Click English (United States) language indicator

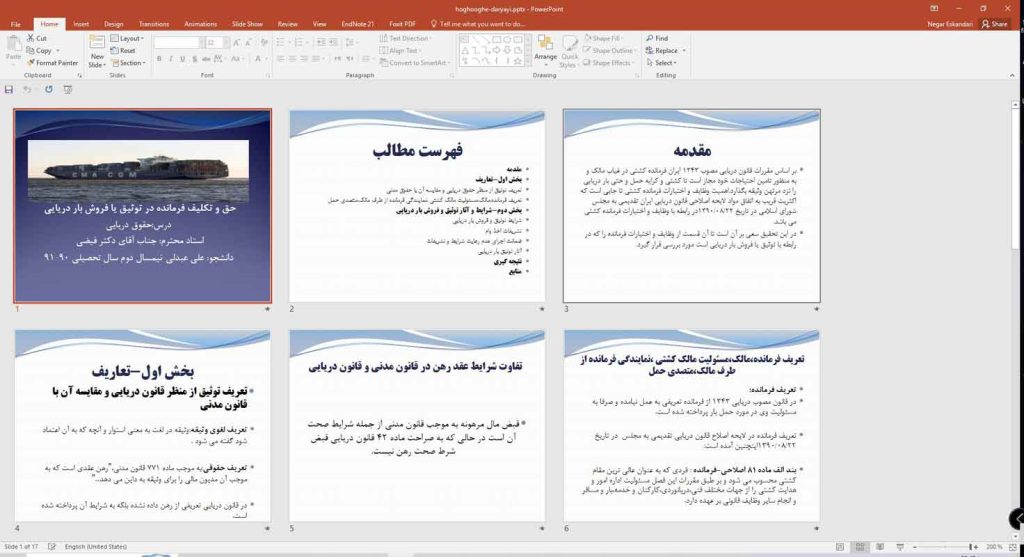(x=96, y=547)
